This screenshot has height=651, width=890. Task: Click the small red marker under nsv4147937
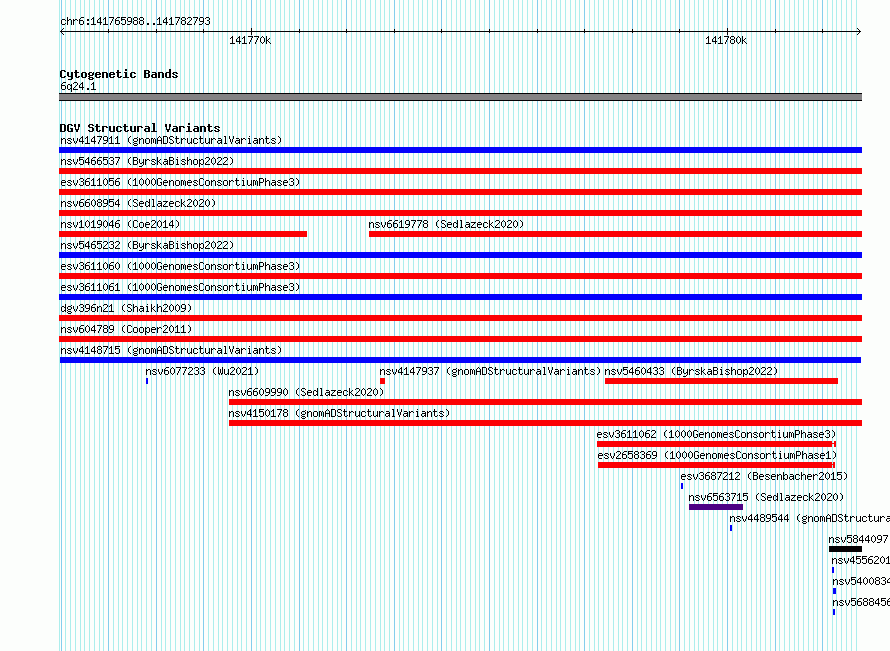[383, 381]
